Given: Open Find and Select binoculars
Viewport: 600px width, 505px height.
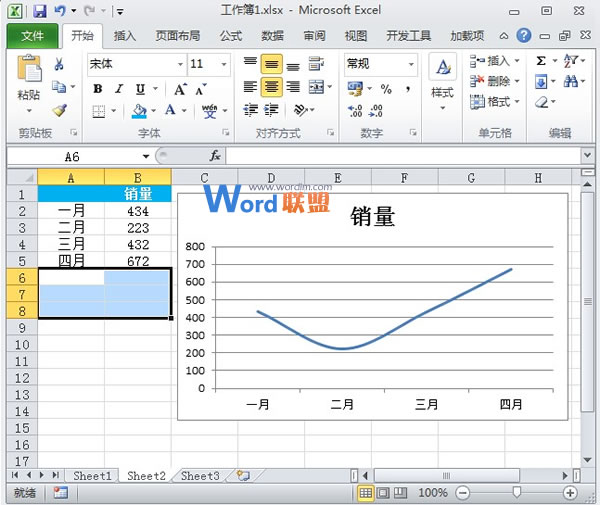Looking at the screenshot, I should [571, 81].
